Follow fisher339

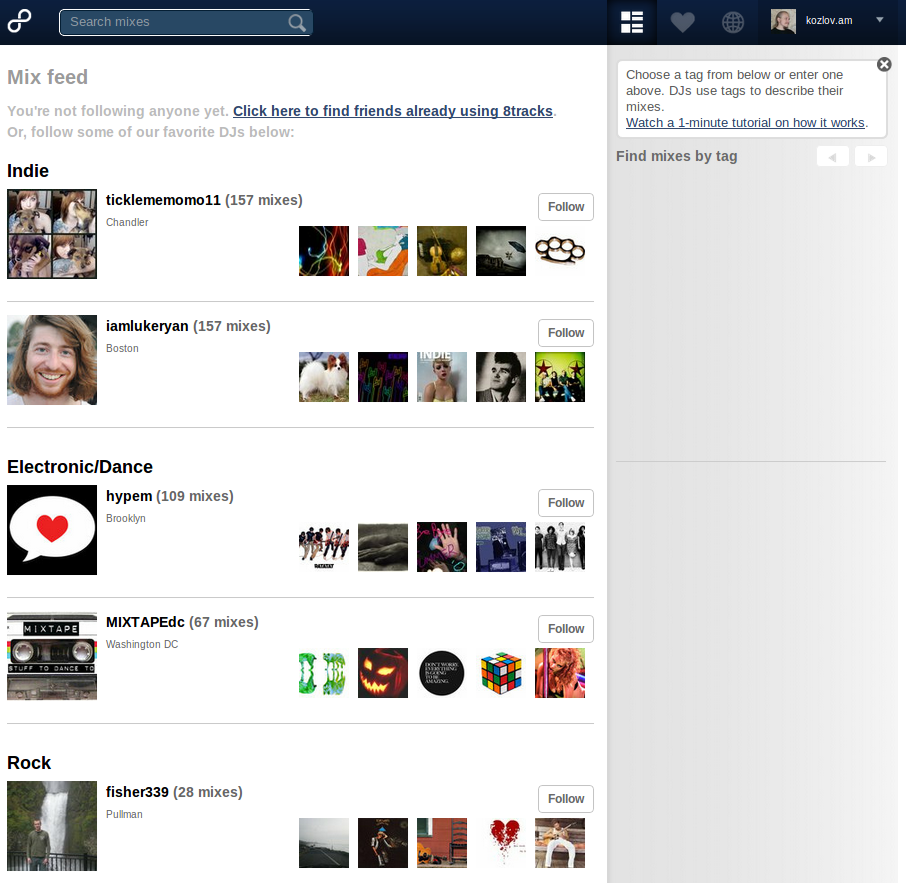[x=566, y=799]
